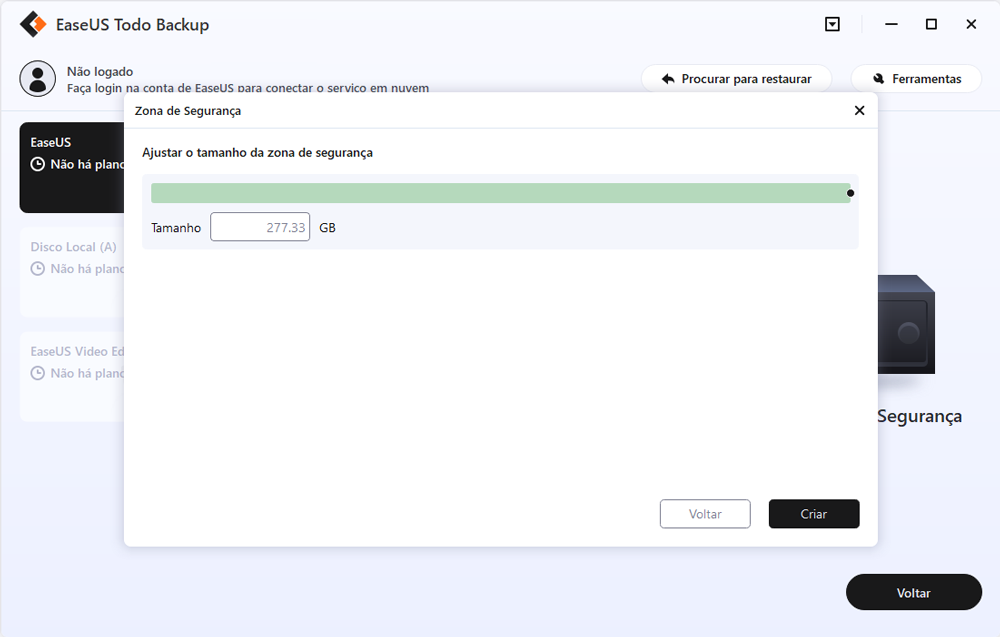This screenshot has height=637, width=1000.
Task: Select the EaseUS Video Ed backup card
Action: [x=72, y=376]
